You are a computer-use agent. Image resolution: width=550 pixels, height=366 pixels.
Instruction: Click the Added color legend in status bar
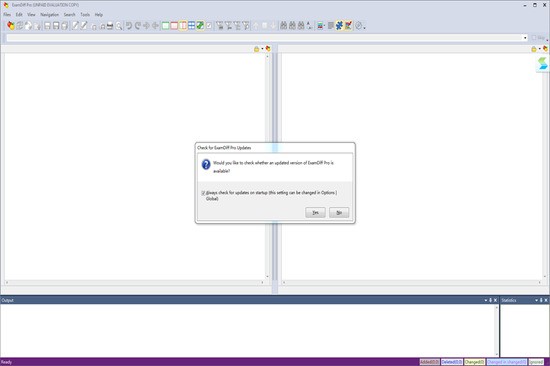click(429, 362)
